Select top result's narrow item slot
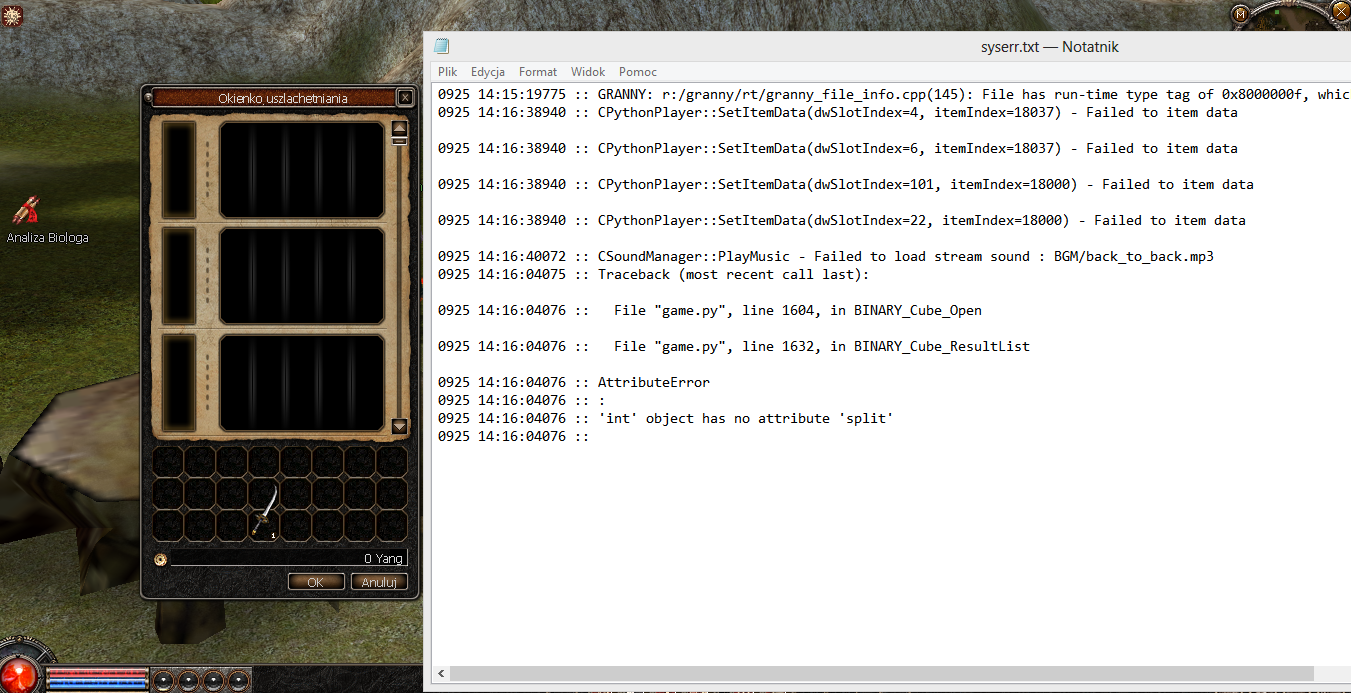This screenshot has height=693, width=1351. [179, 169]
